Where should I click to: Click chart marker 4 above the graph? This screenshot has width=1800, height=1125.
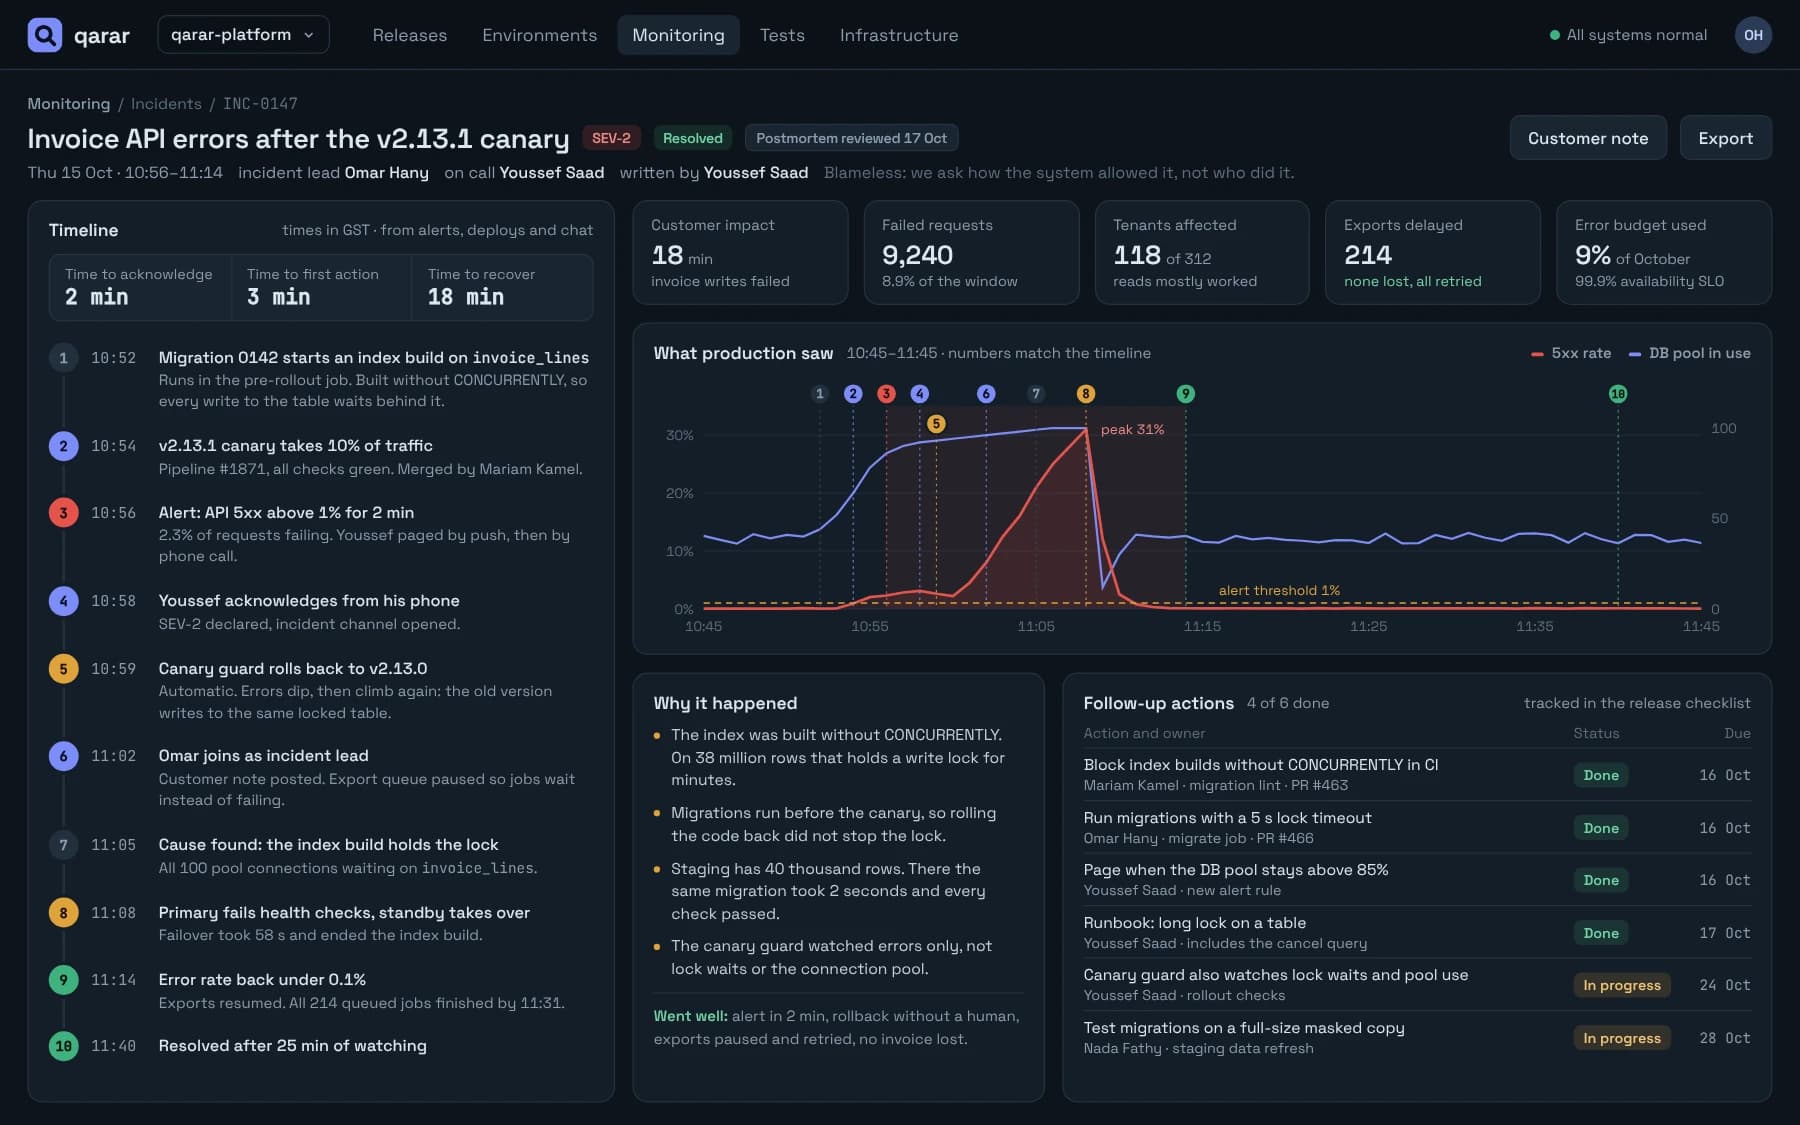(x=920, y=394)
